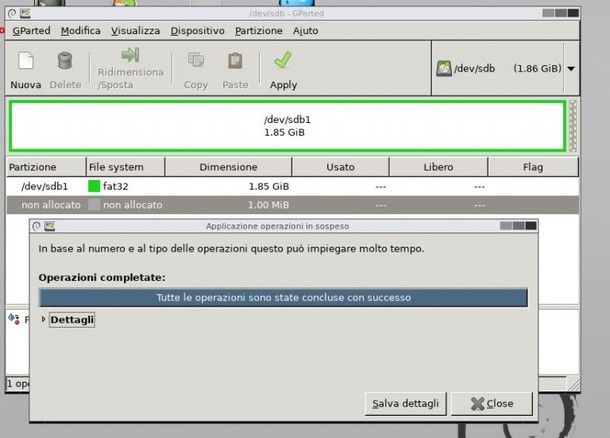Click the 1.85 GiB size cell
Viewport: 610px width, 438px height.
click(x=269, y=187)
